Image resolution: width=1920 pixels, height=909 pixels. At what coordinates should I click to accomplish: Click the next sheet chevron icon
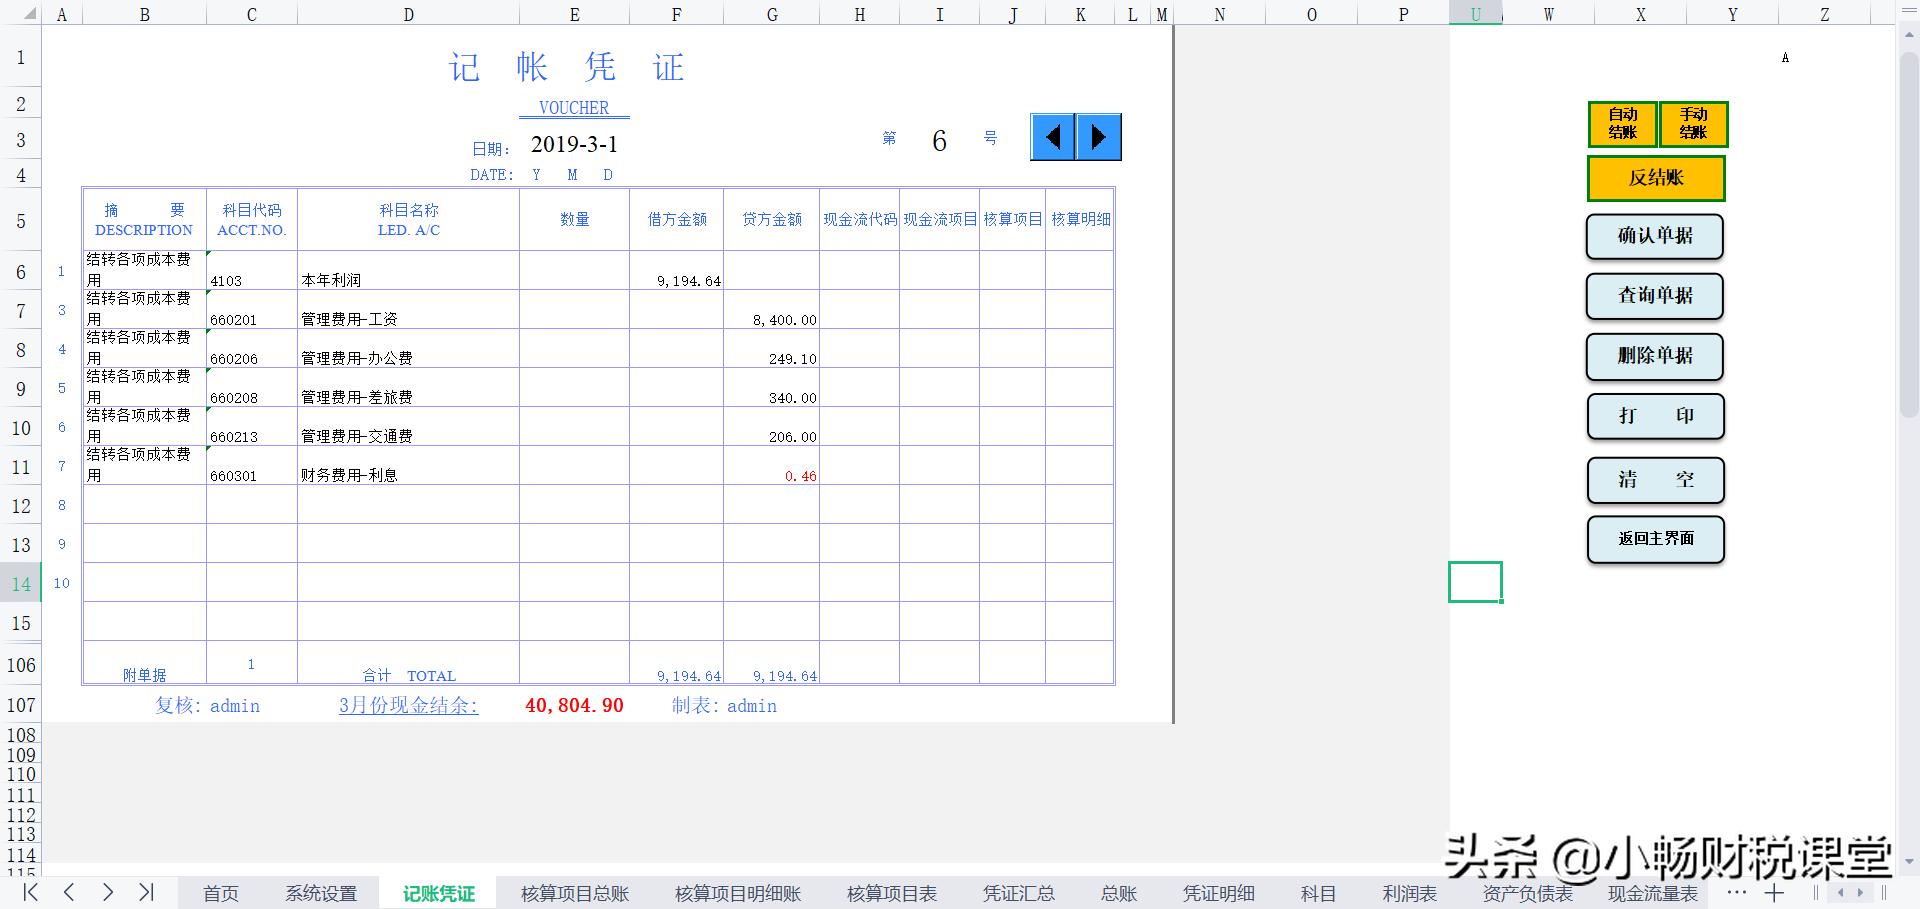click(x=108, y=893)
